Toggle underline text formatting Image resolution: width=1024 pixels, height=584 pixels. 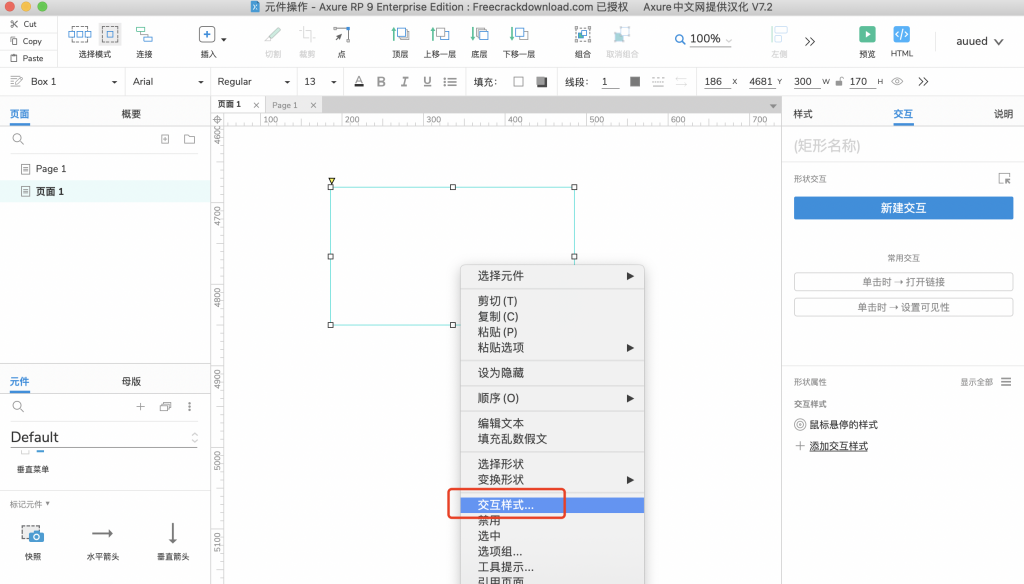(427, 82)
